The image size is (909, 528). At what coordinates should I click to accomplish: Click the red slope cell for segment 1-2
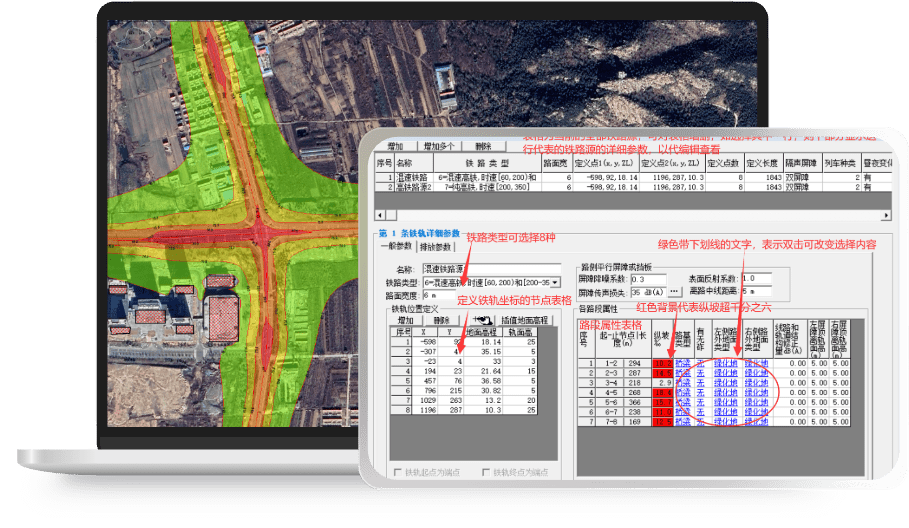pyautogui.click(x=662, y=363)
